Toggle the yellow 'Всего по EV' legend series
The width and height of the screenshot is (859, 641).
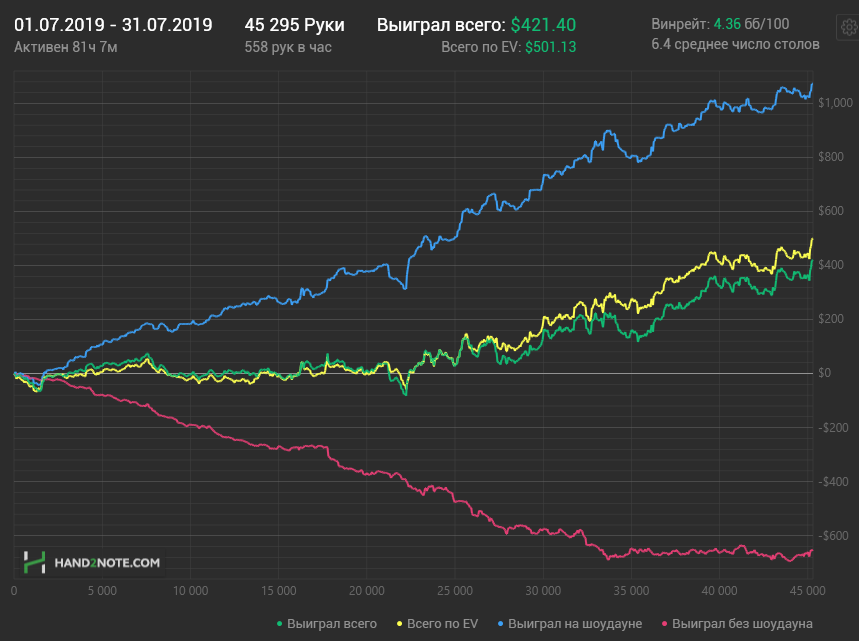(x=437, y=623)
